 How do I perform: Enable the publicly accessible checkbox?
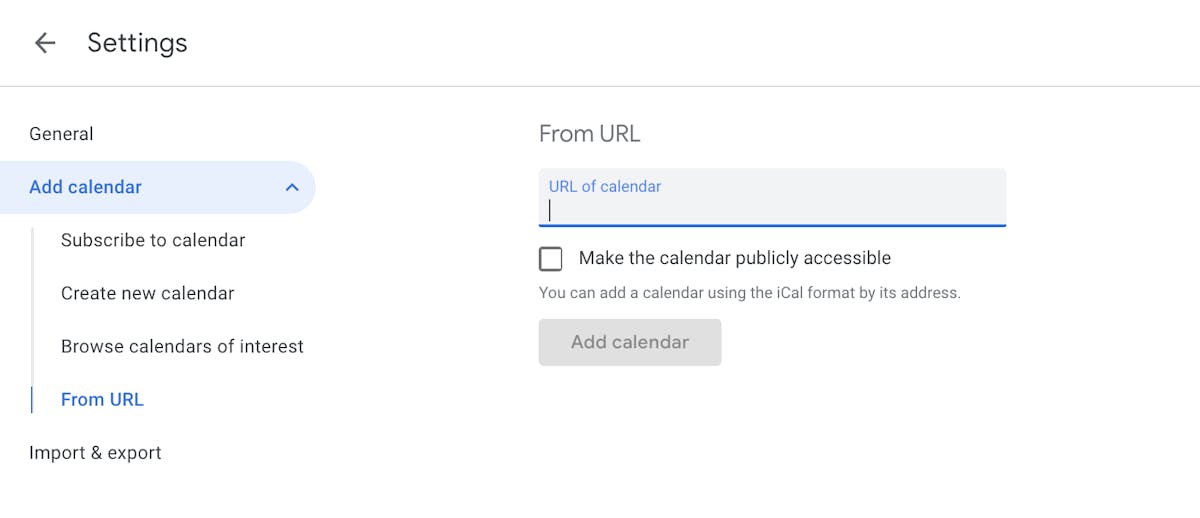tap(550, 259)
